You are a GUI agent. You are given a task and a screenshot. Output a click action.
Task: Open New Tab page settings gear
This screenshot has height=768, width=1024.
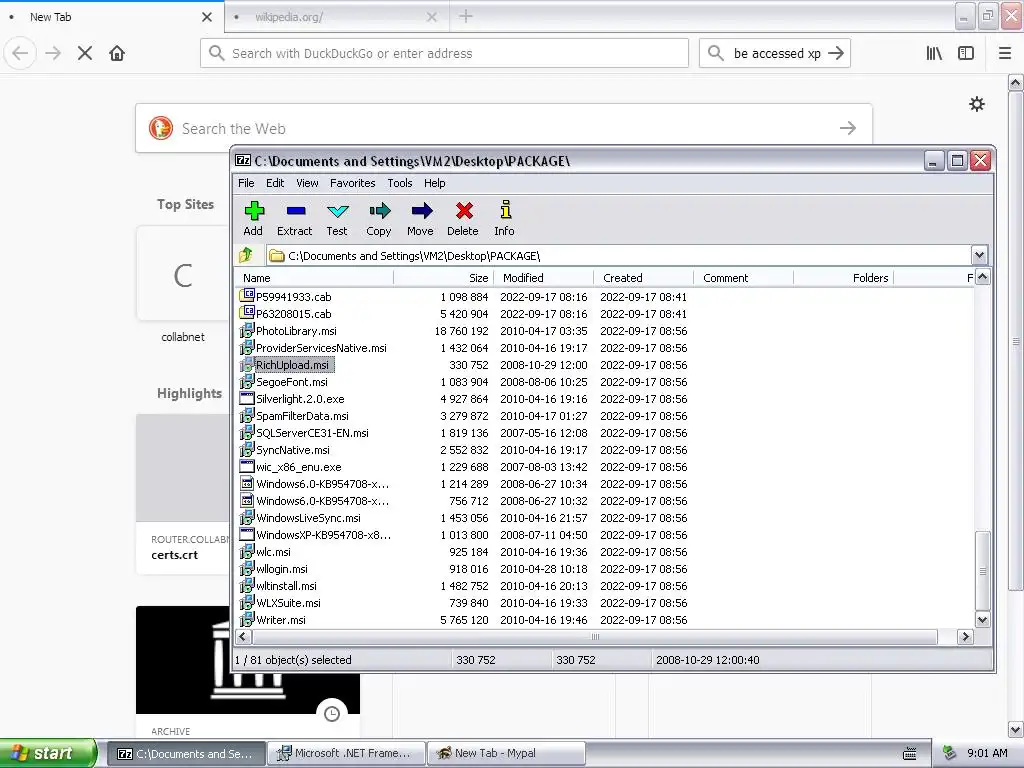pos(977,104)
